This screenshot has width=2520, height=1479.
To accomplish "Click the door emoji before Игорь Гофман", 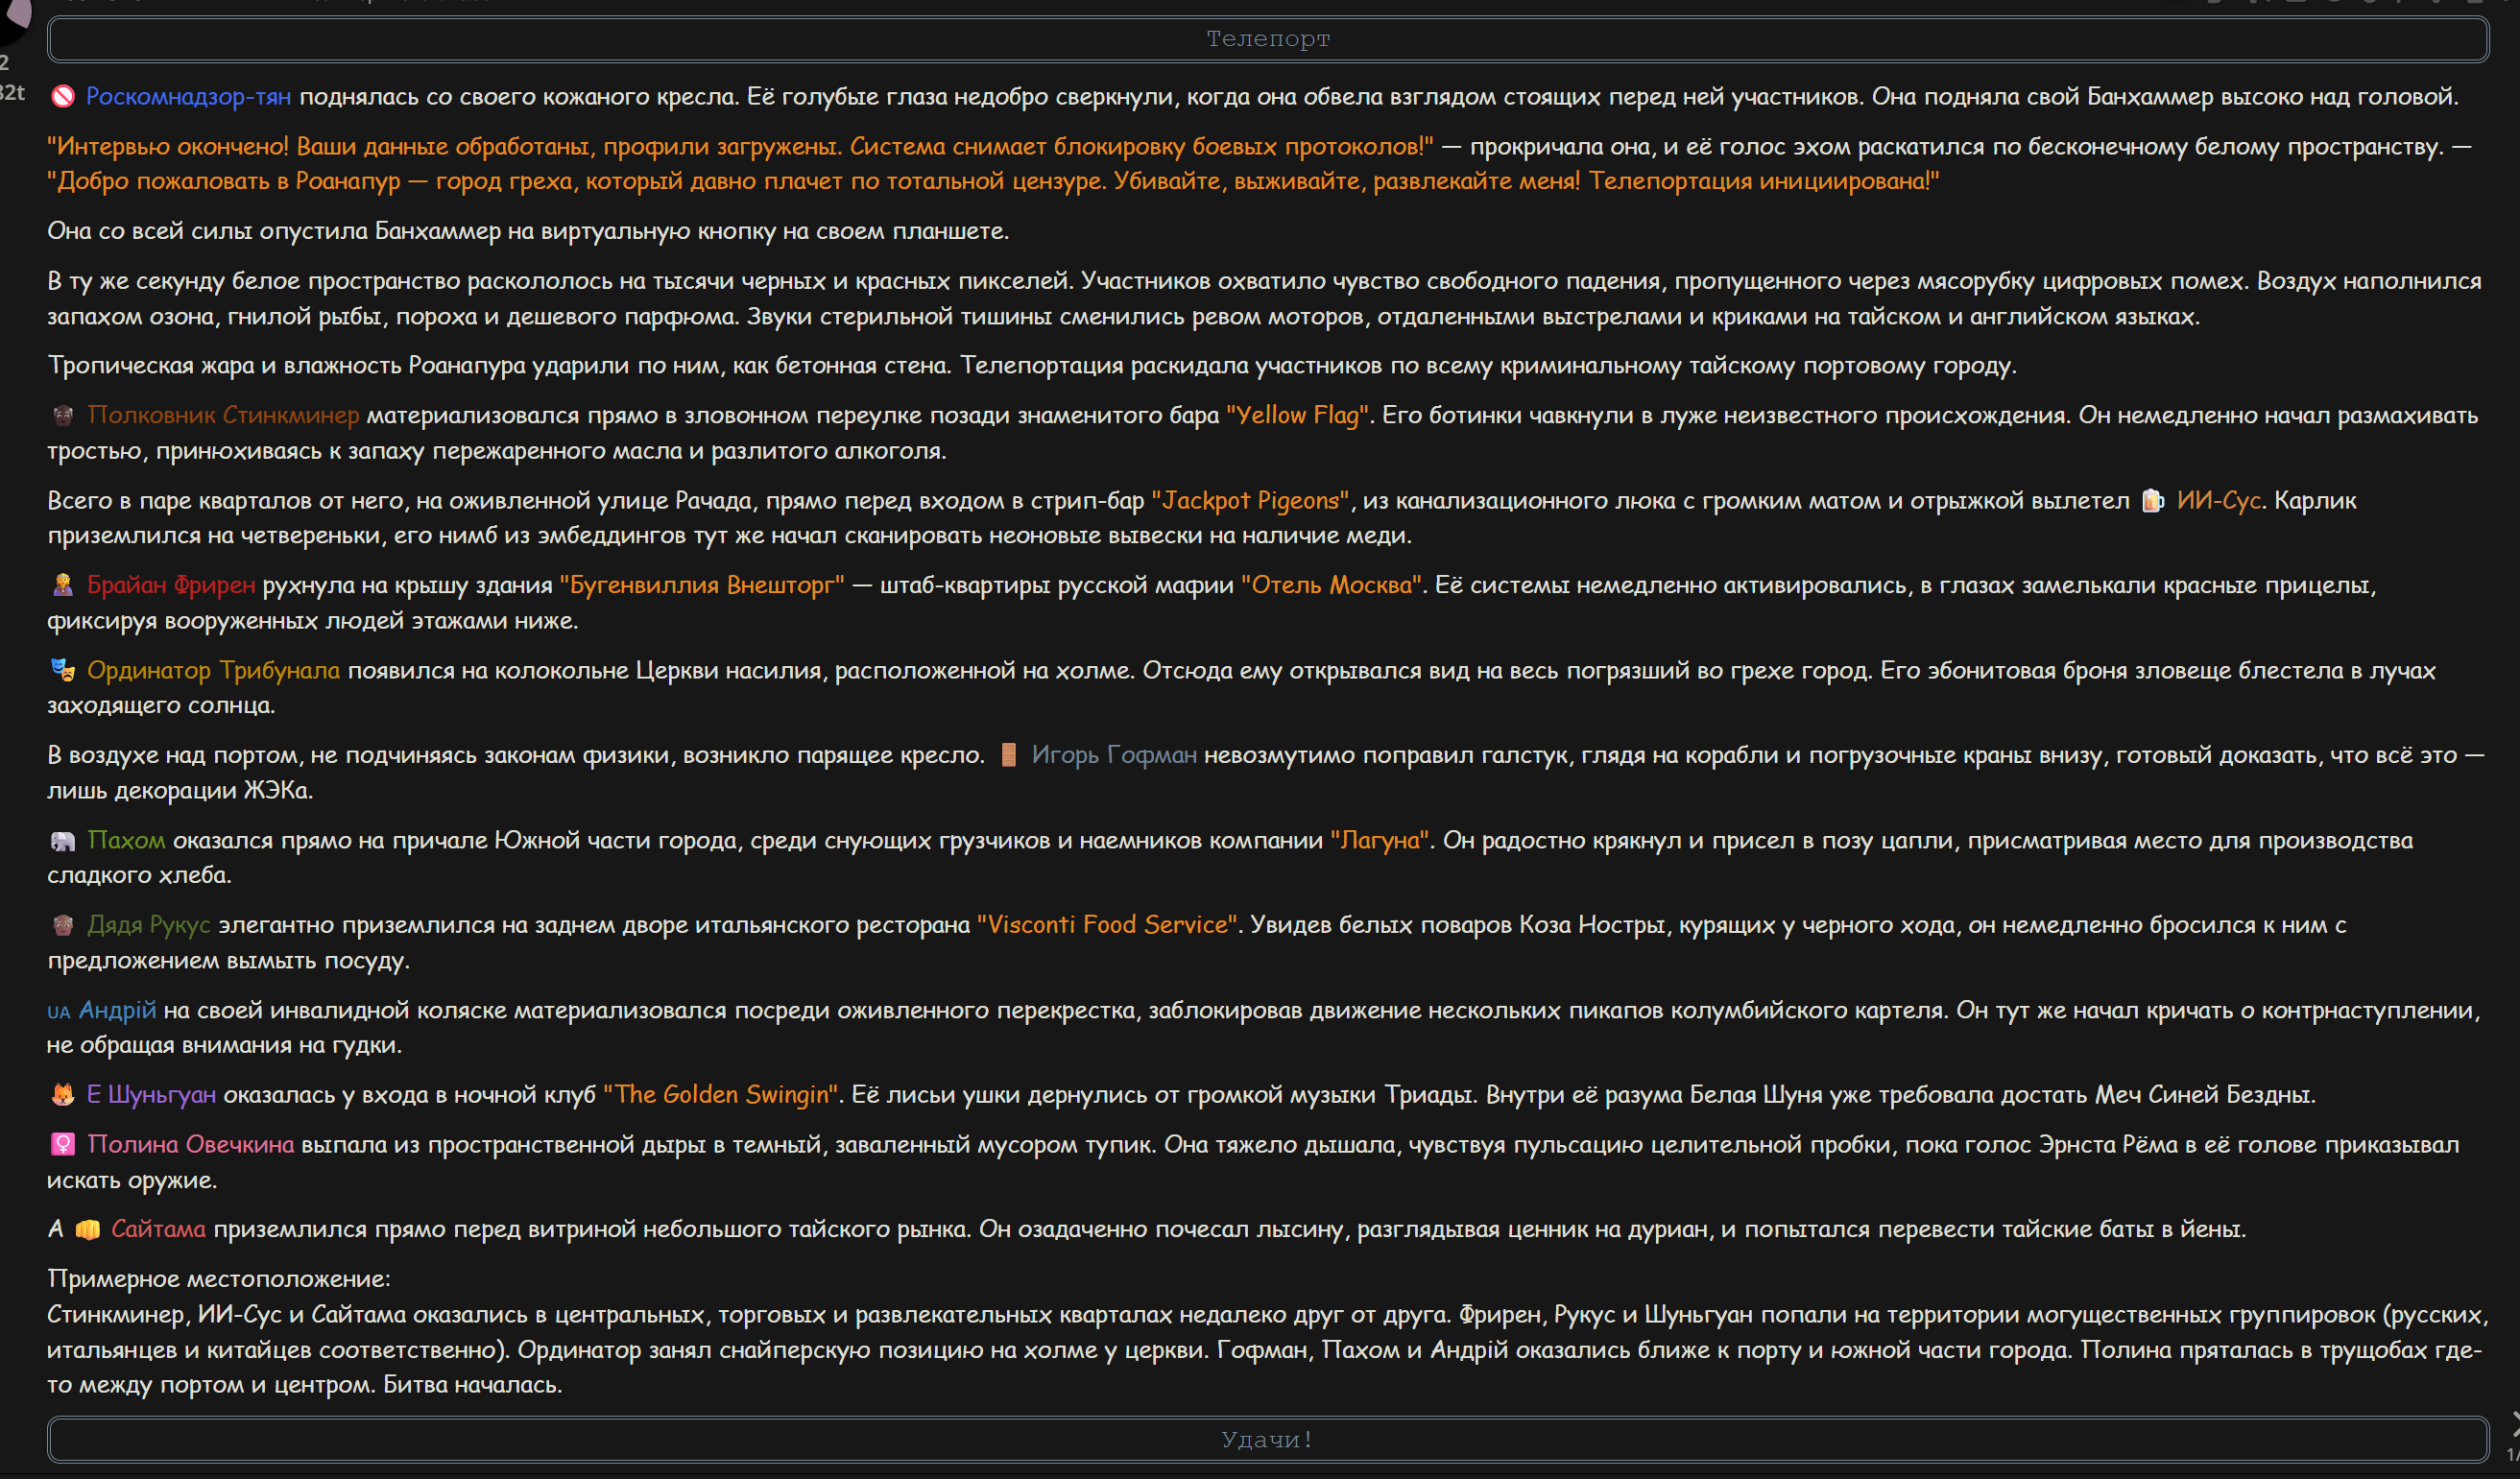I will [1009, 756].
